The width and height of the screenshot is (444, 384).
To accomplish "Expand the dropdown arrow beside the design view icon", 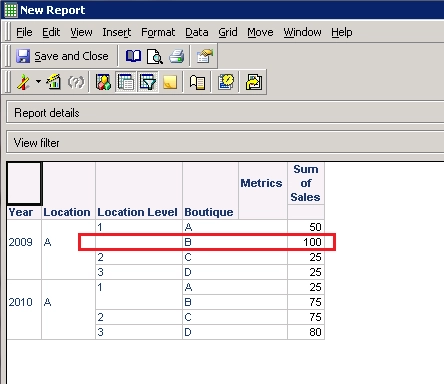I will (38, 81).
